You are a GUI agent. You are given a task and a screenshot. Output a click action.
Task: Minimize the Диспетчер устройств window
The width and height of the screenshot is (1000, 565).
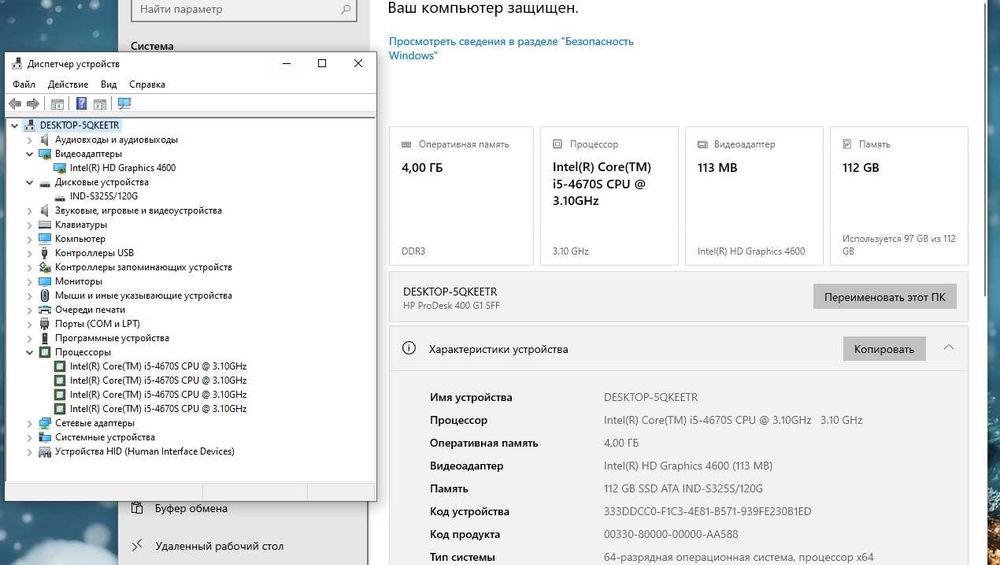[286, 63]
